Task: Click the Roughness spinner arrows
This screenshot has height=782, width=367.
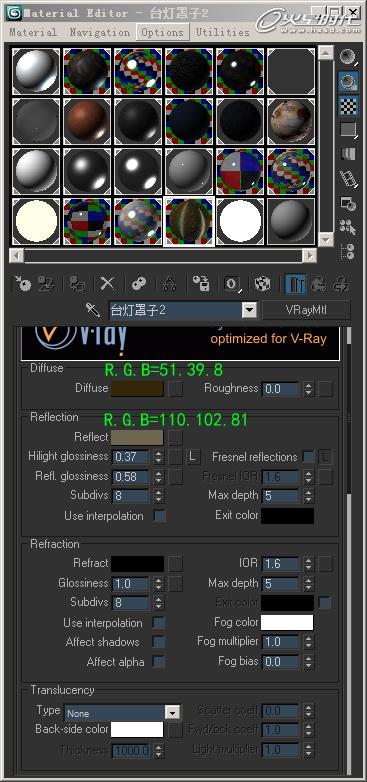Action: click(308, 389)
